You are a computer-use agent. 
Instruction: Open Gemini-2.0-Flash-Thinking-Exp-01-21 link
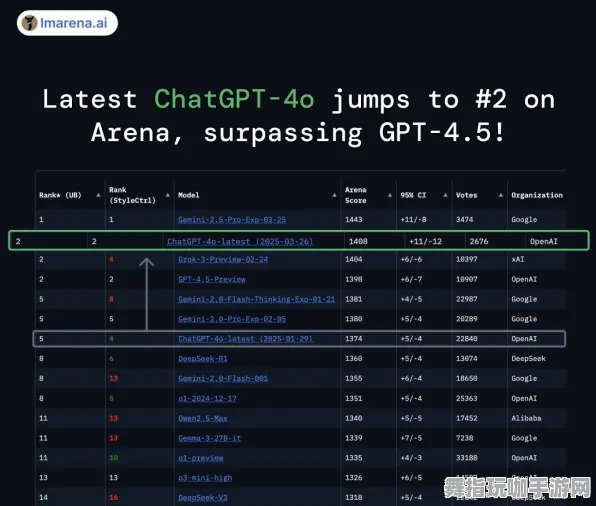click(257, 299)
